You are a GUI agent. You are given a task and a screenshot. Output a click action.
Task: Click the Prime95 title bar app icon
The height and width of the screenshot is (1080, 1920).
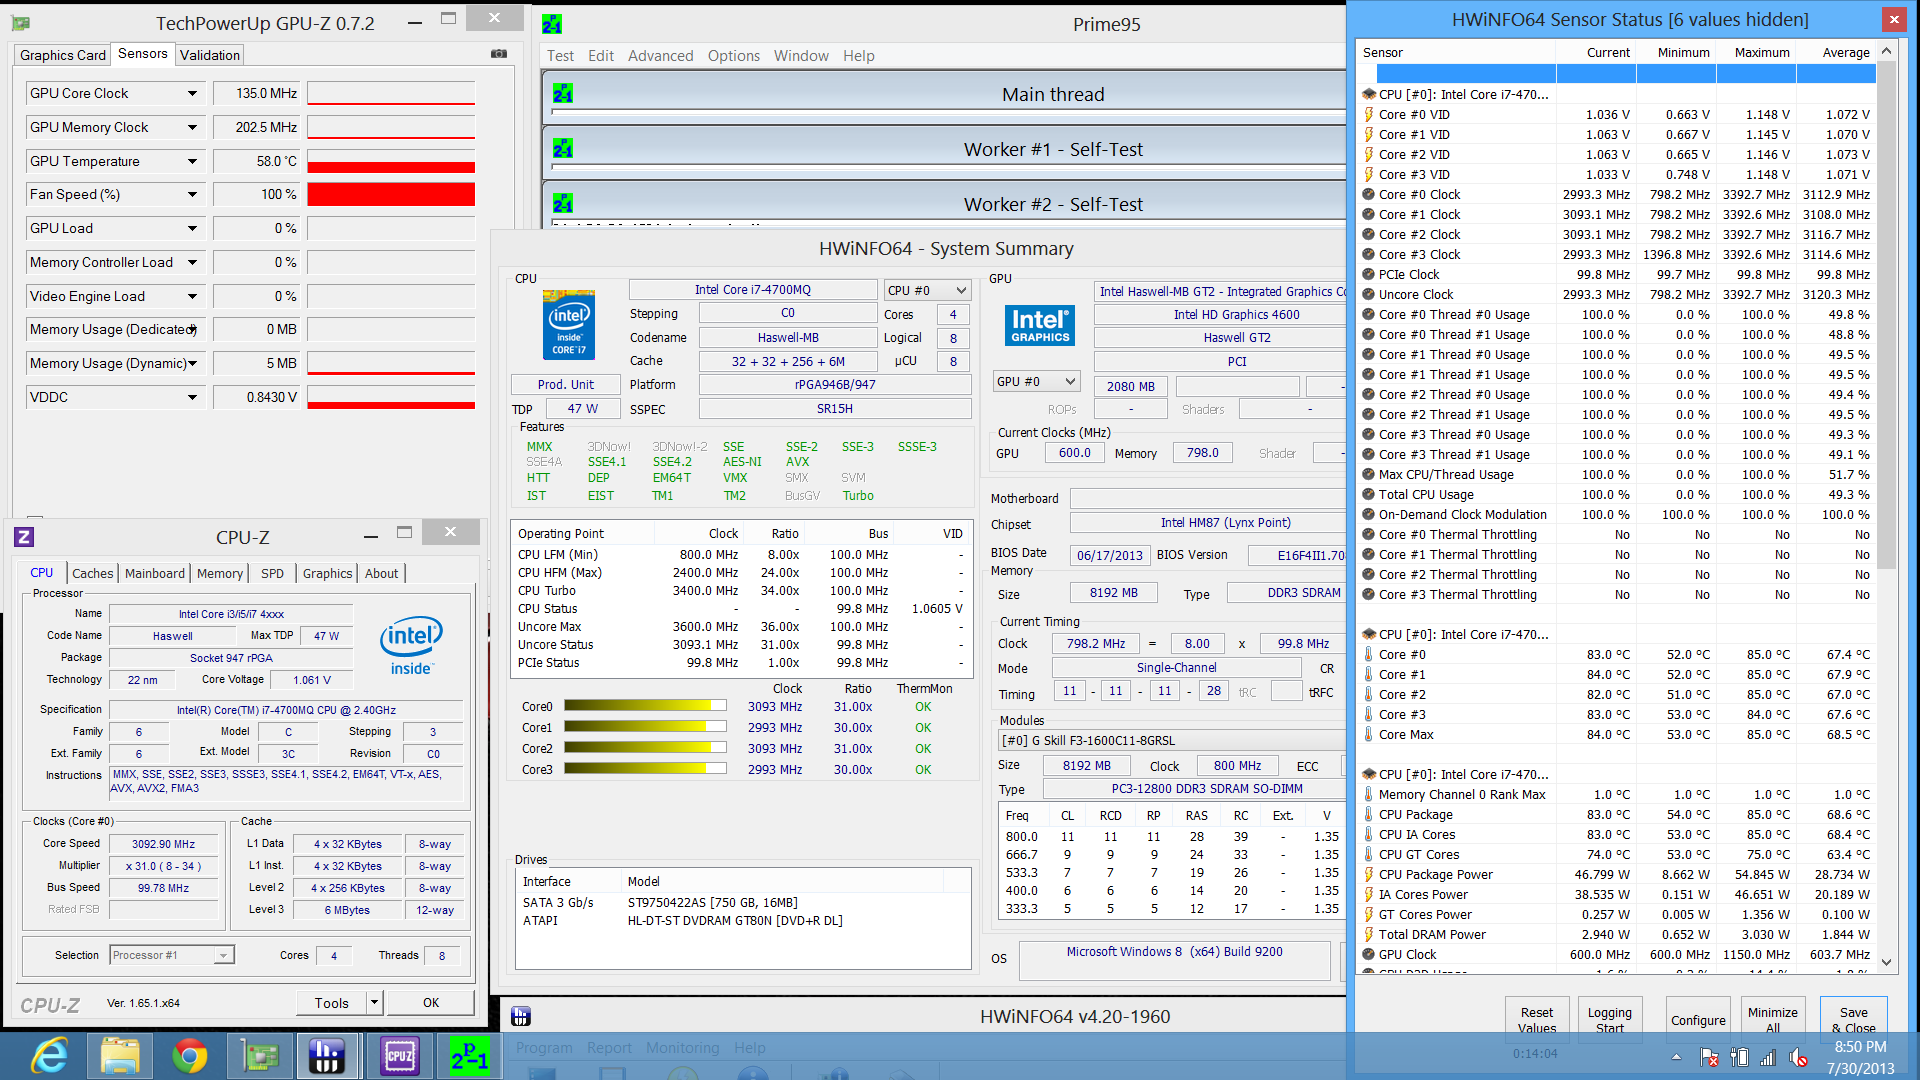pyautogui.click(x=552, y=24)
